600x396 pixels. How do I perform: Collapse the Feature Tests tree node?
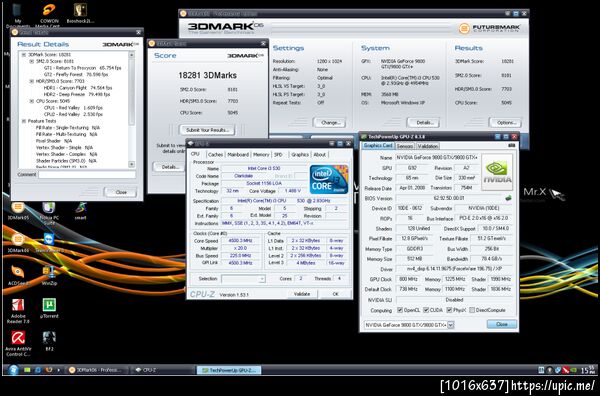point(23,121)
